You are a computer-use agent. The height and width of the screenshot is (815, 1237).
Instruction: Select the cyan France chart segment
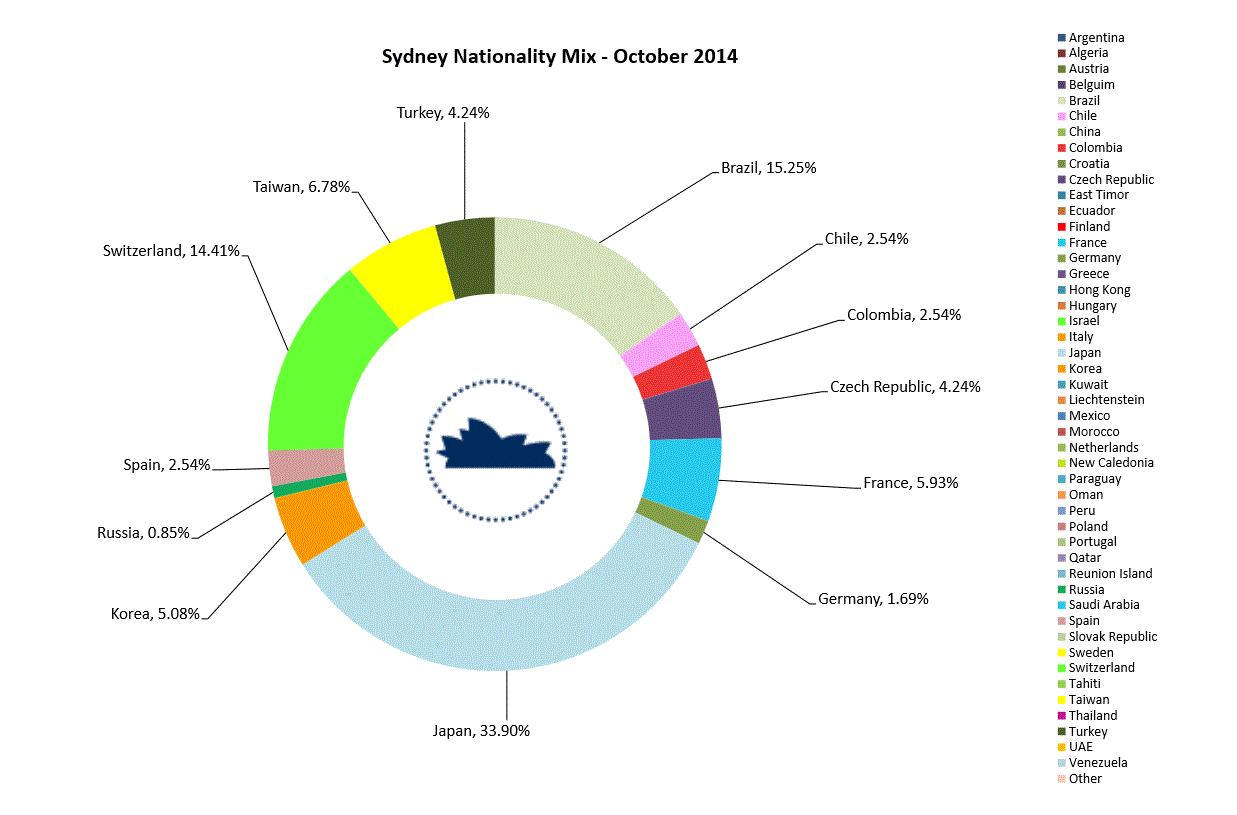[683, 475]
